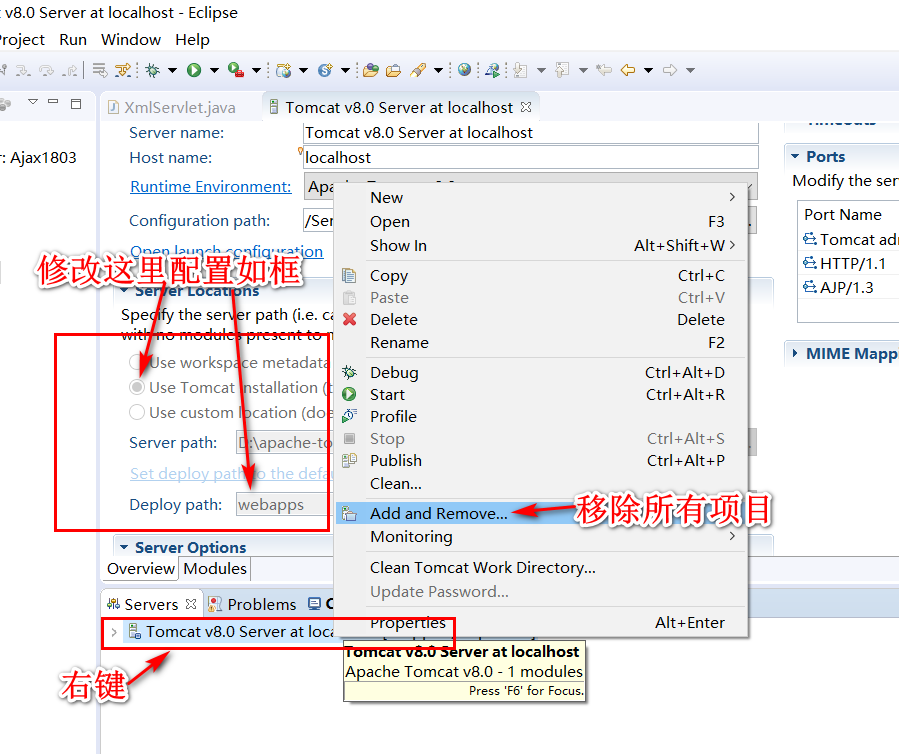The width and height of the screenshot is (899, 754).
Task: Click the Next Annotation toolbar icon
Action: [521, 71]
